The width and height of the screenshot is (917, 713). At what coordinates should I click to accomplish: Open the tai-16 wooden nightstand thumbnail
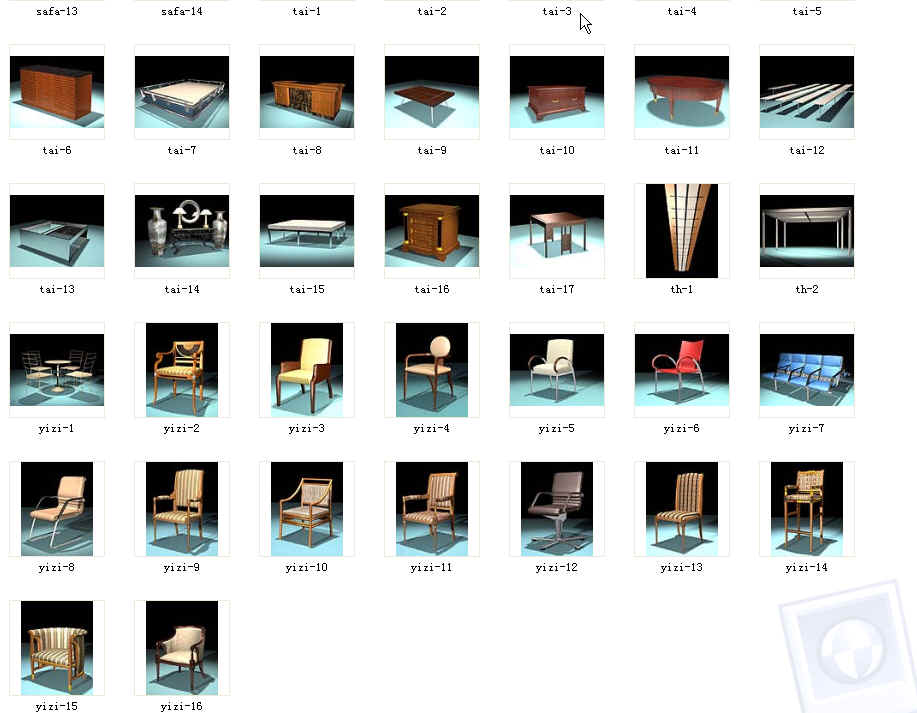click(x=432, y=231)
